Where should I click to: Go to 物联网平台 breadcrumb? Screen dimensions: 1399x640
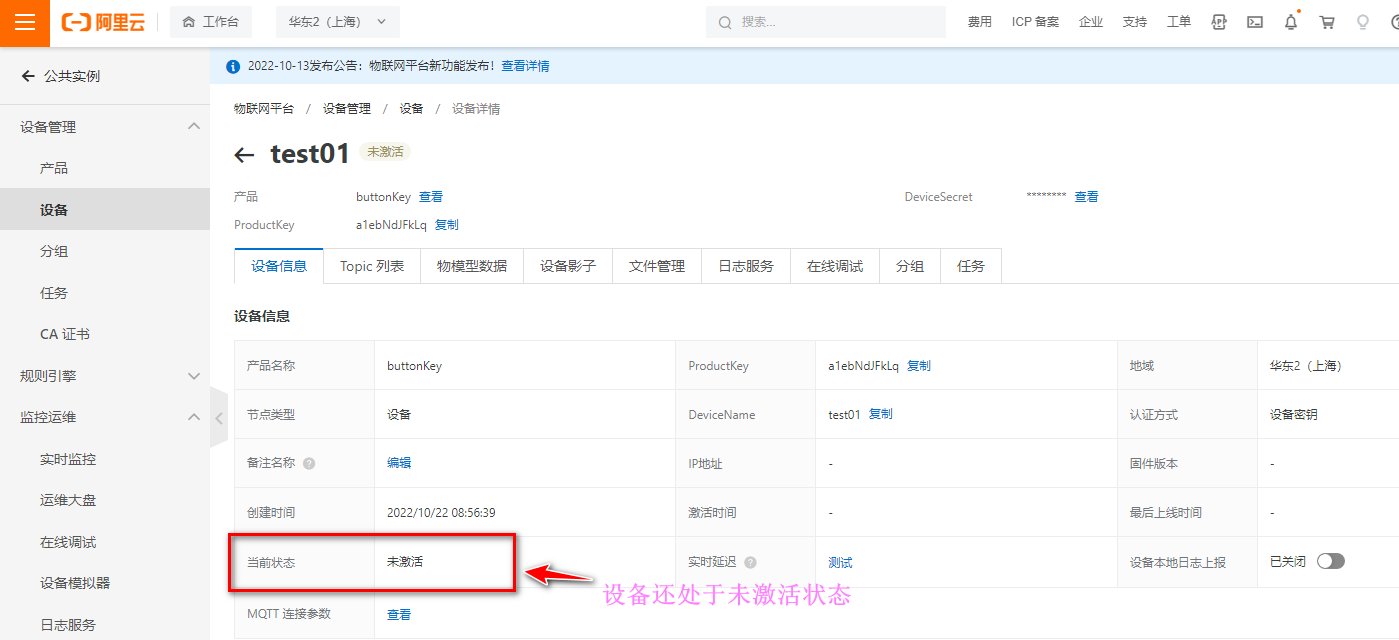(264, 108)
